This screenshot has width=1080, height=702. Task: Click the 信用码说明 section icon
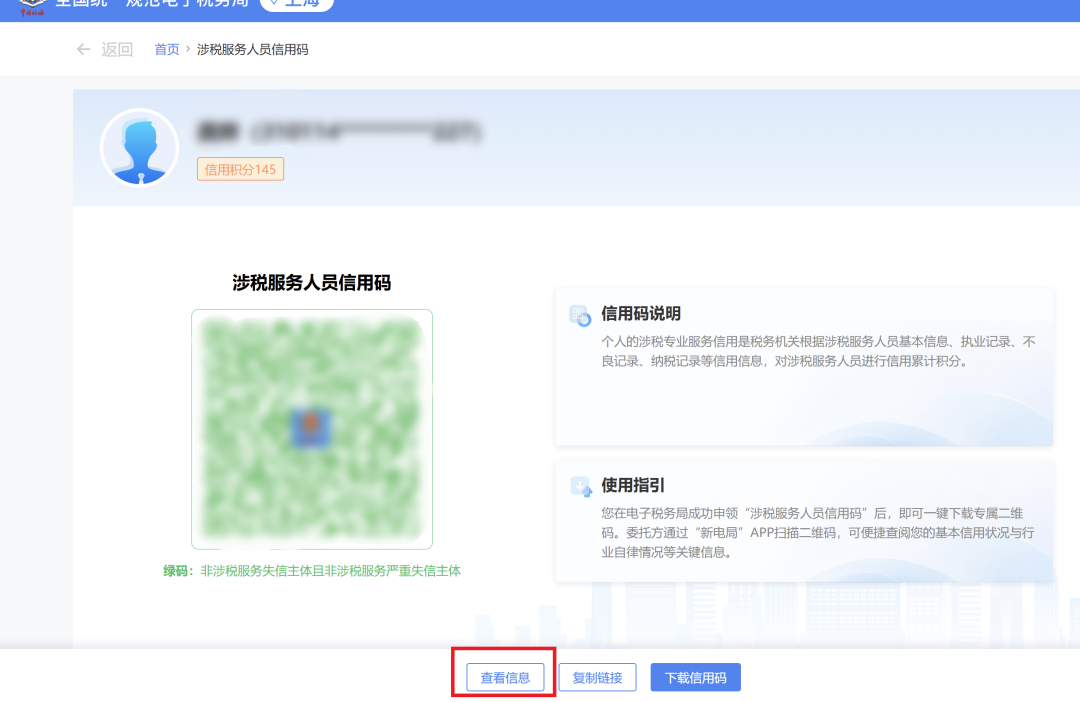click(581, 315)
